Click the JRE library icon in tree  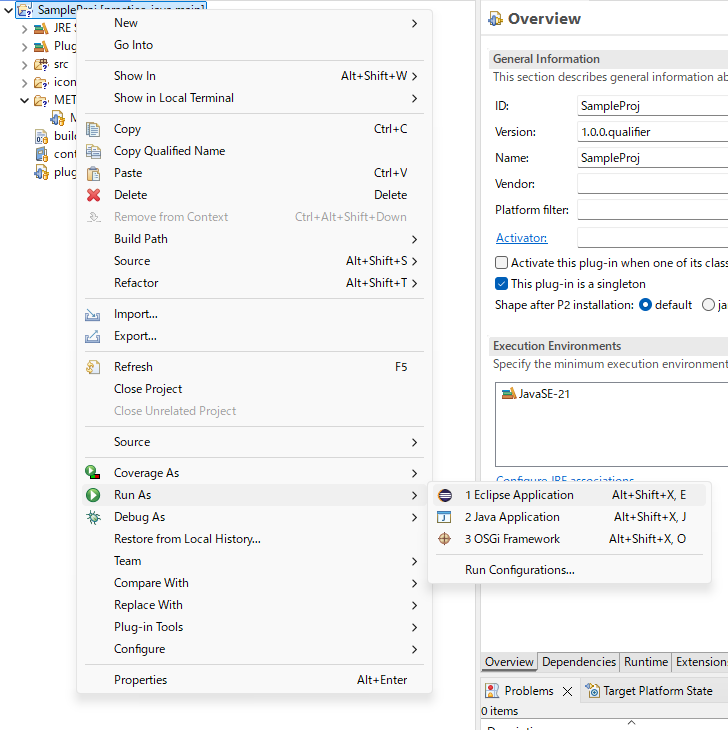click(41, 28)
